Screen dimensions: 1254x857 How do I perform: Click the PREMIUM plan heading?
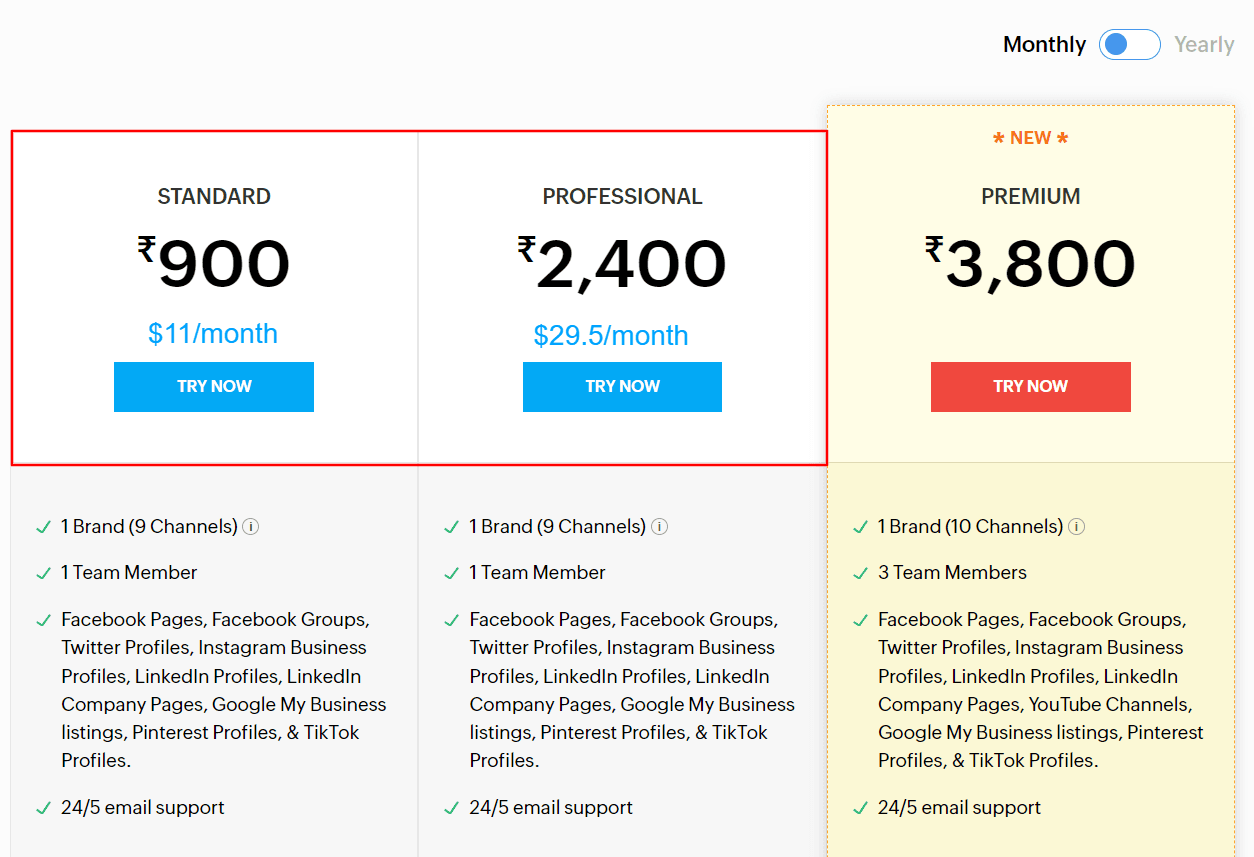1030,196
